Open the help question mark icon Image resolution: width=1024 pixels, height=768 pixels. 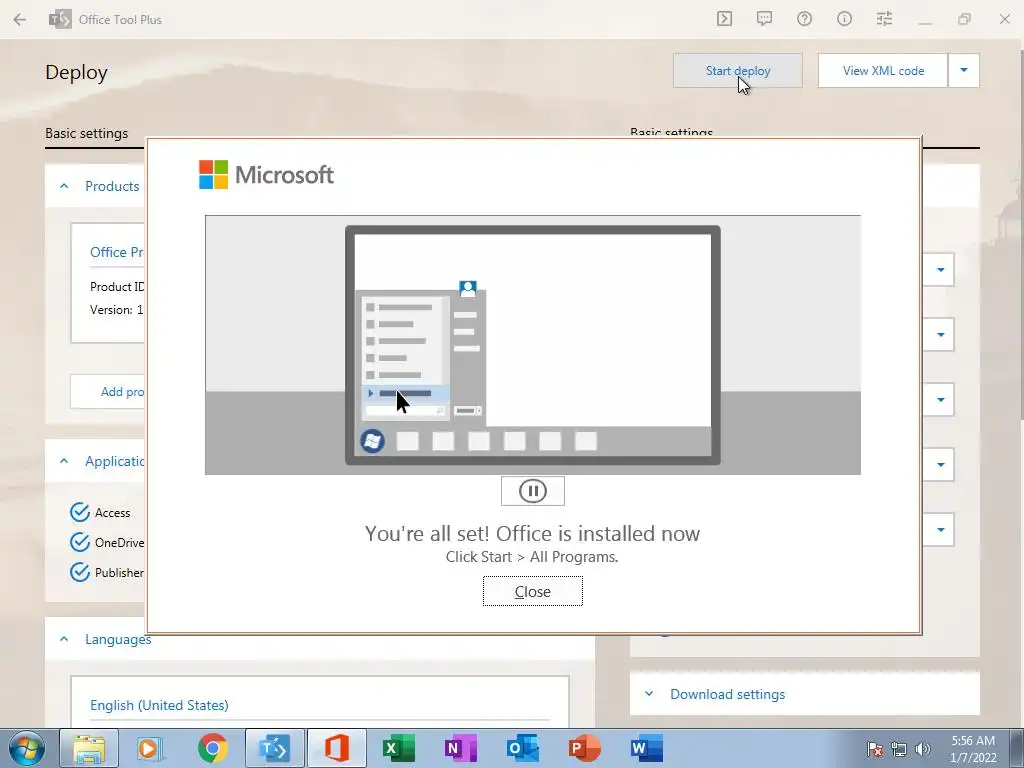(804, 19)
